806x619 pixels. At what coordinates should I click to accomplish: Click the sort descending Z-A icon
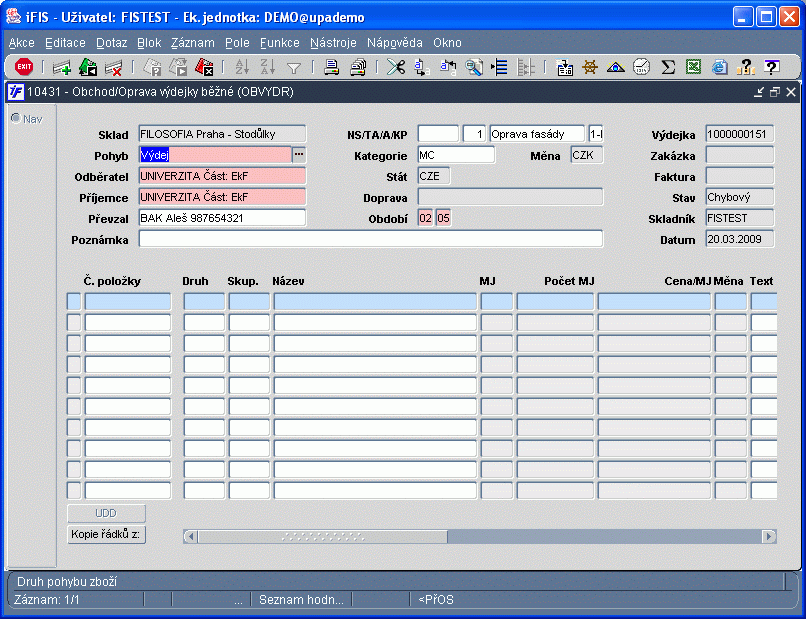(x=268, y=67)
